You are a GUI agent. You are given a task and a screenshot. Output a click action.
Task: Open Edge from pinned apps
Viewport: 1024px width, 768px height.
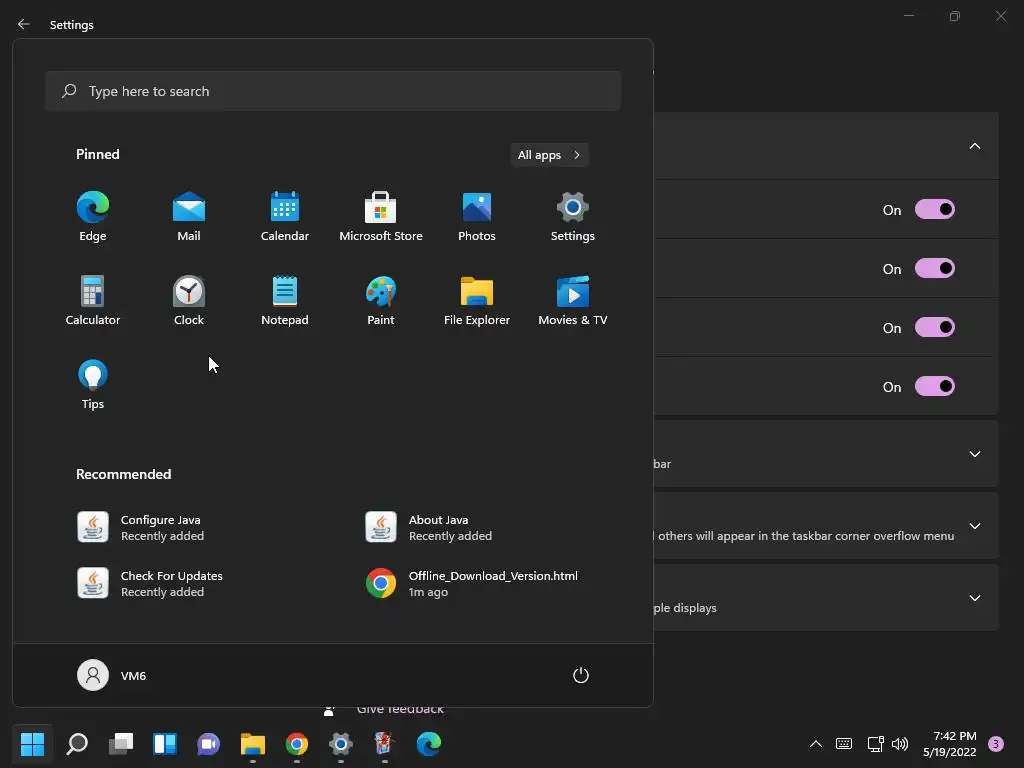coord(93,217)
